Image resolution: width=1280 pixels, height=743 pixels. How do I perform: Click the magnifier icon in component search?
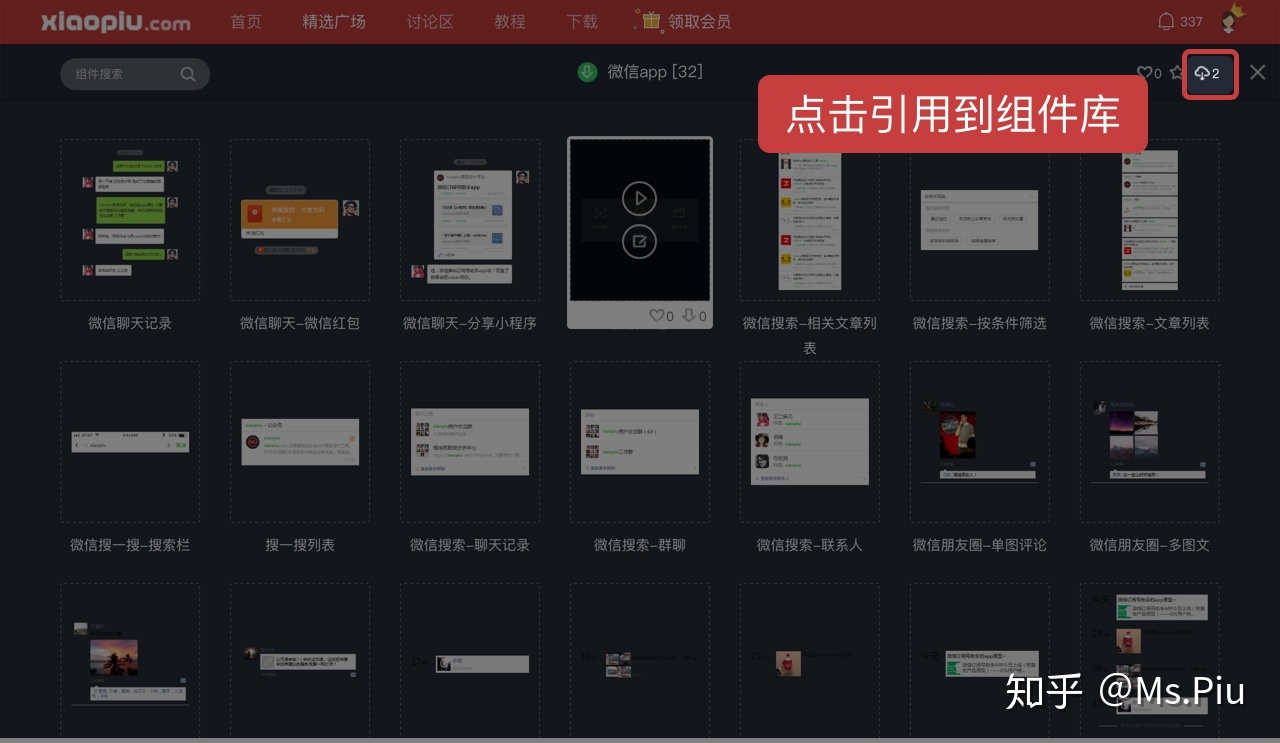[x=188, y=74]
